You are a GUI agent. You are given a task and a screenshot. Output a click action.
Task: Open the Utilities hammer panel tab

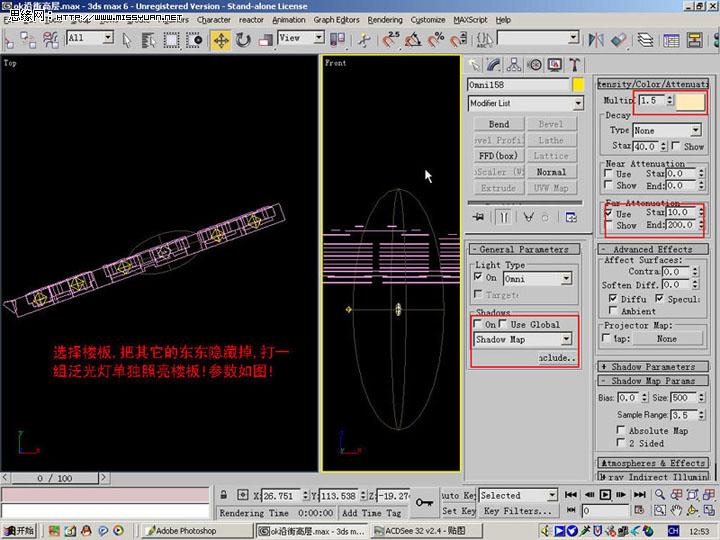(x=574, y=65)
